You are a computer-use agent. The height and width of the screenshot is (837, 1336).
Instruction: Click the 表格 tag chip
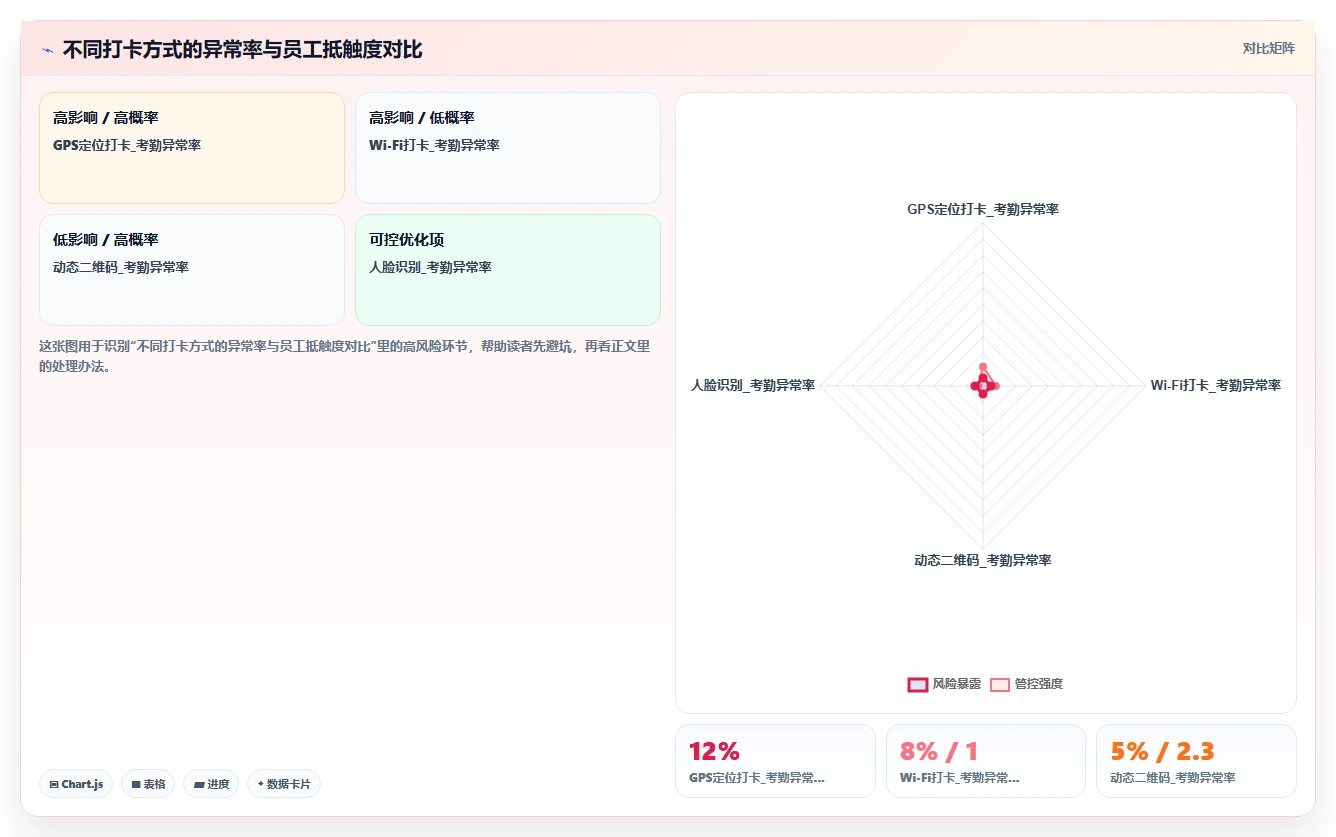(148, 784)
